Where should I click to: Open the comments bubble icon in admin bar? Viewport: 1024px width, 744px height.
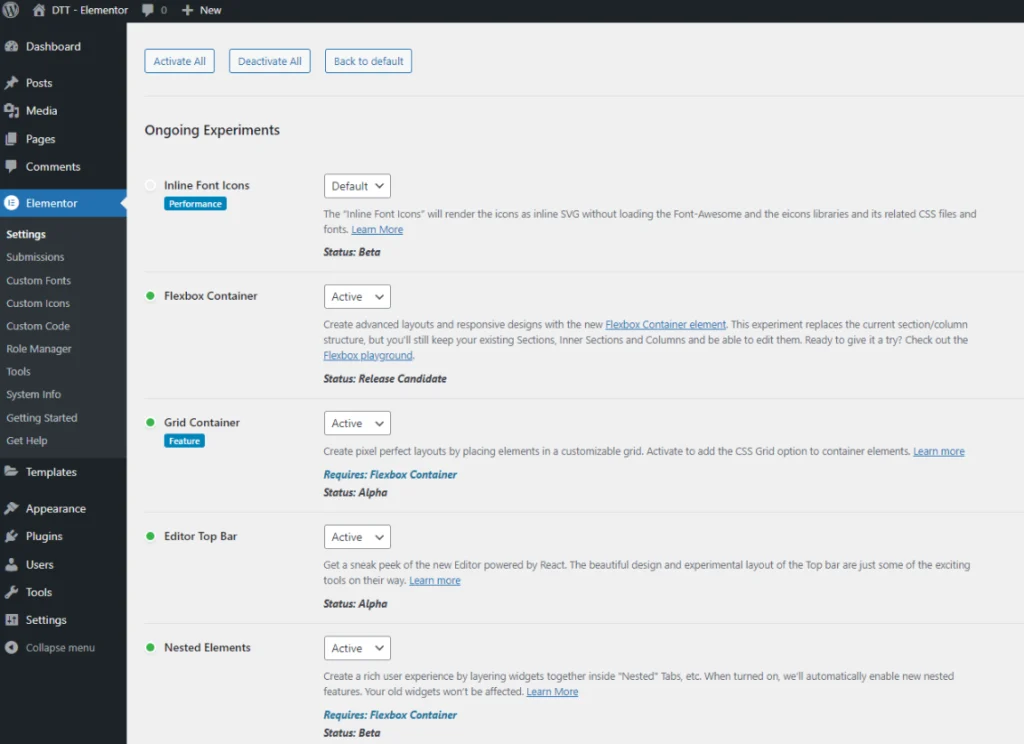[148, 10]
